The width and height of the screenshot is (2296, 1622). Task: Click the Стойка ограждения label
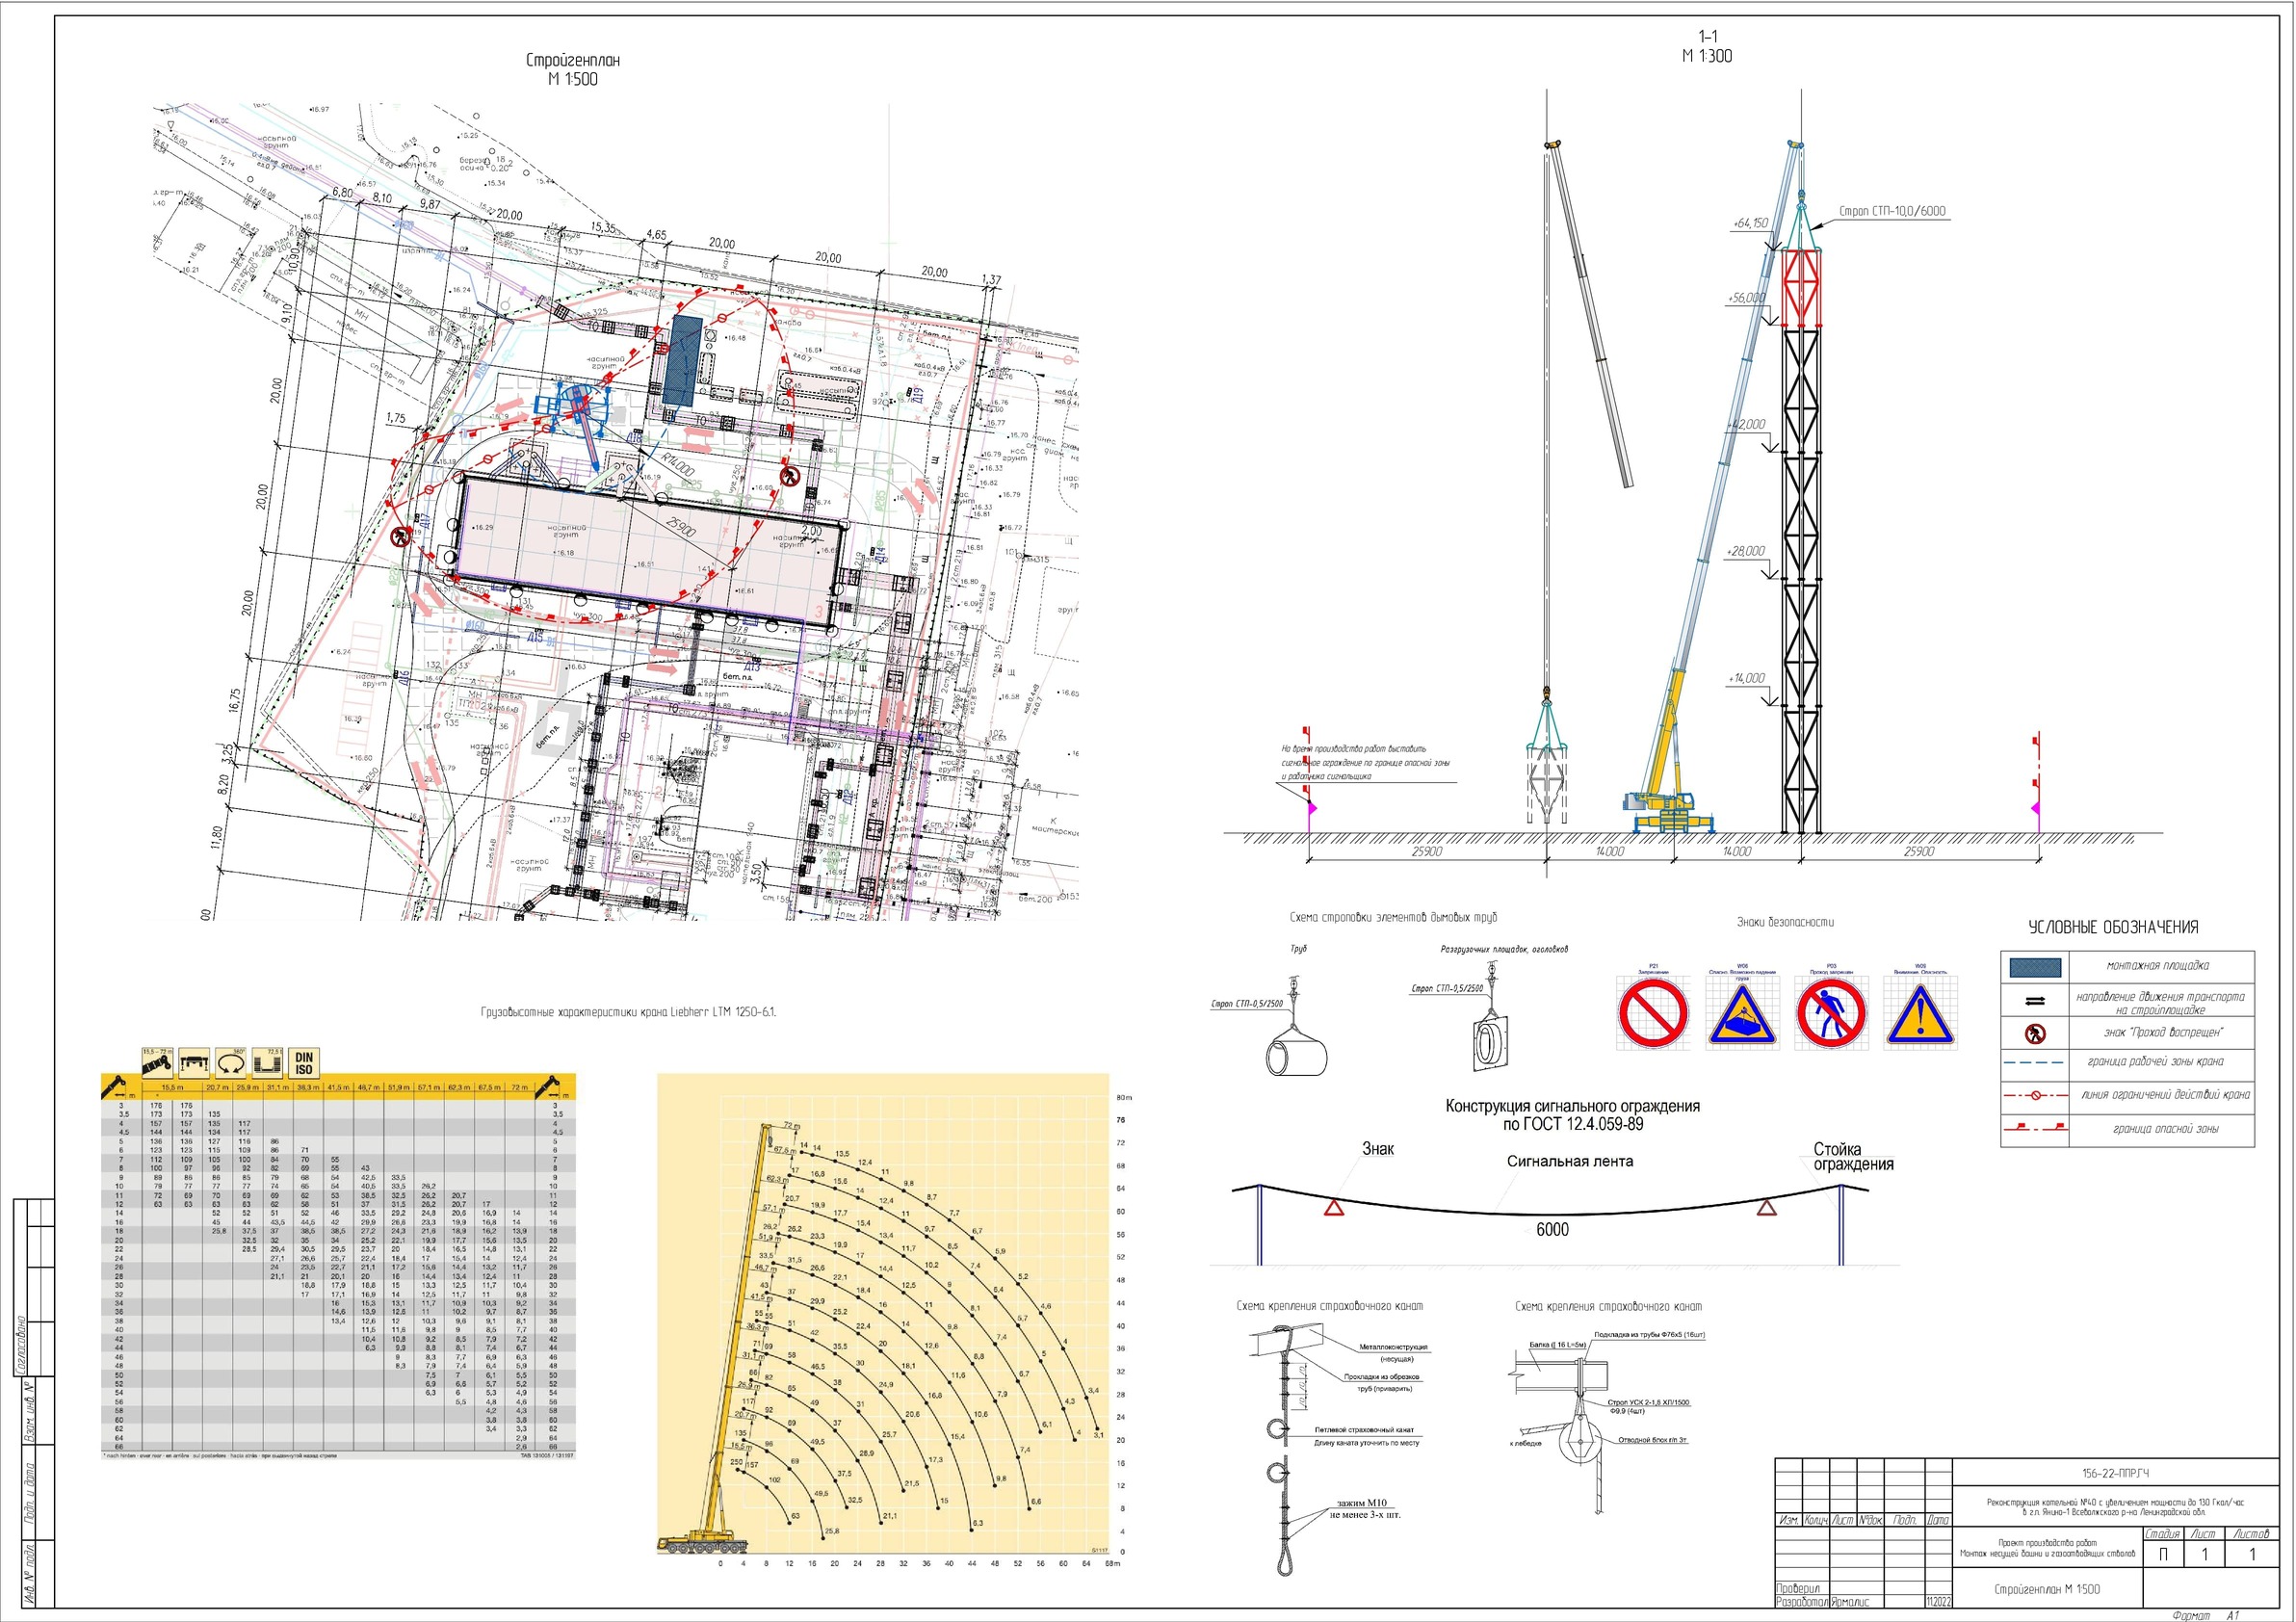pyautogui.click(x=1854, y=1156)
